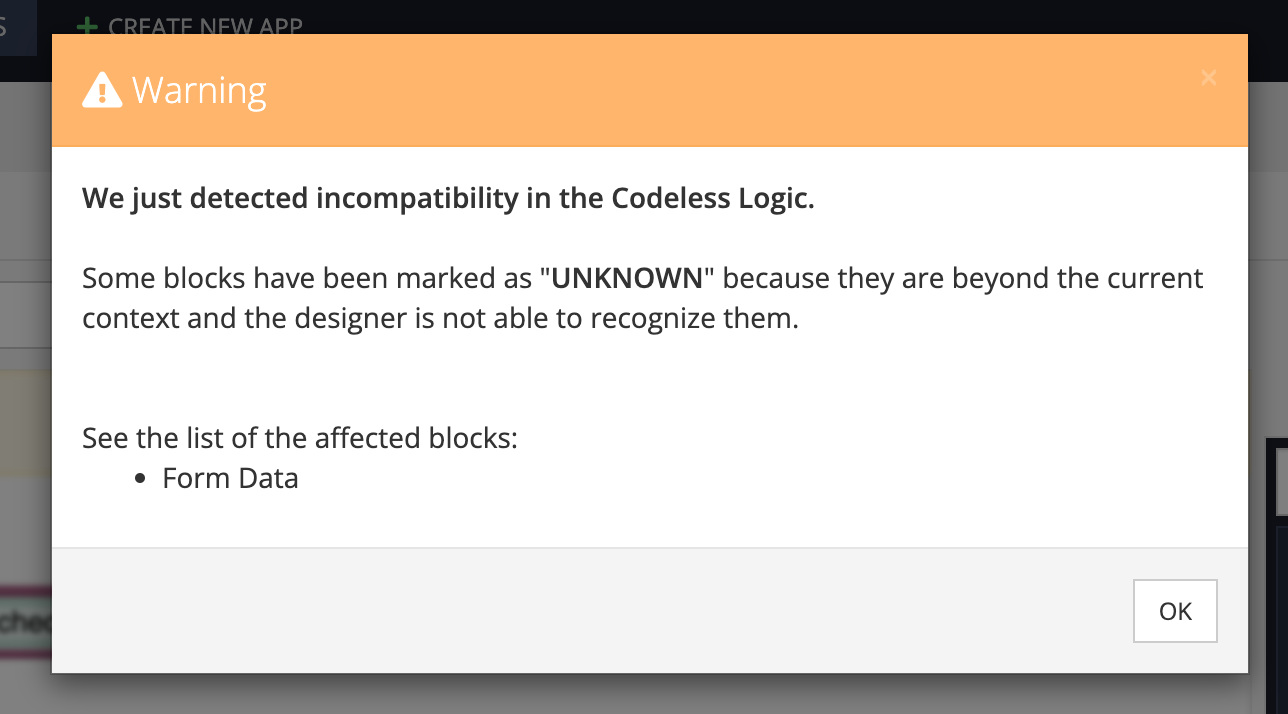Click the Warning title text
Viewport: 1288px width, 714px height.
coord(199,91)
